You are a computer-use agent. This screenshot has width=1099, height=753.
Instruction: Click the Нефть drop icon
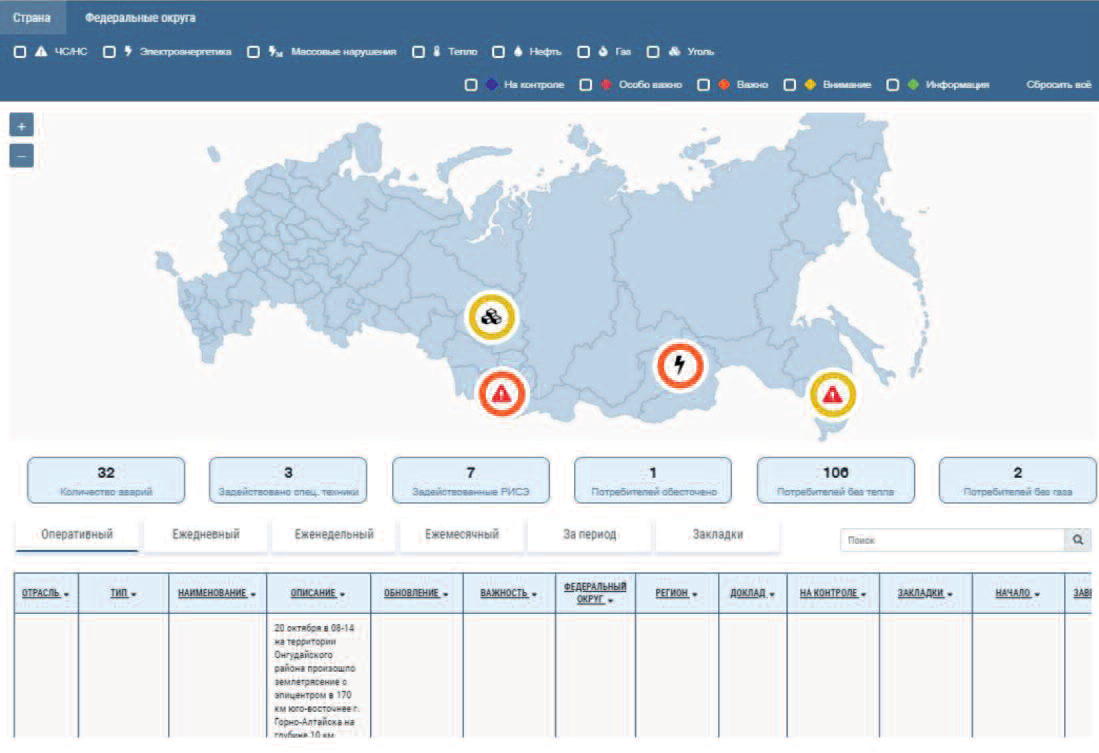[x=518, y=51]
